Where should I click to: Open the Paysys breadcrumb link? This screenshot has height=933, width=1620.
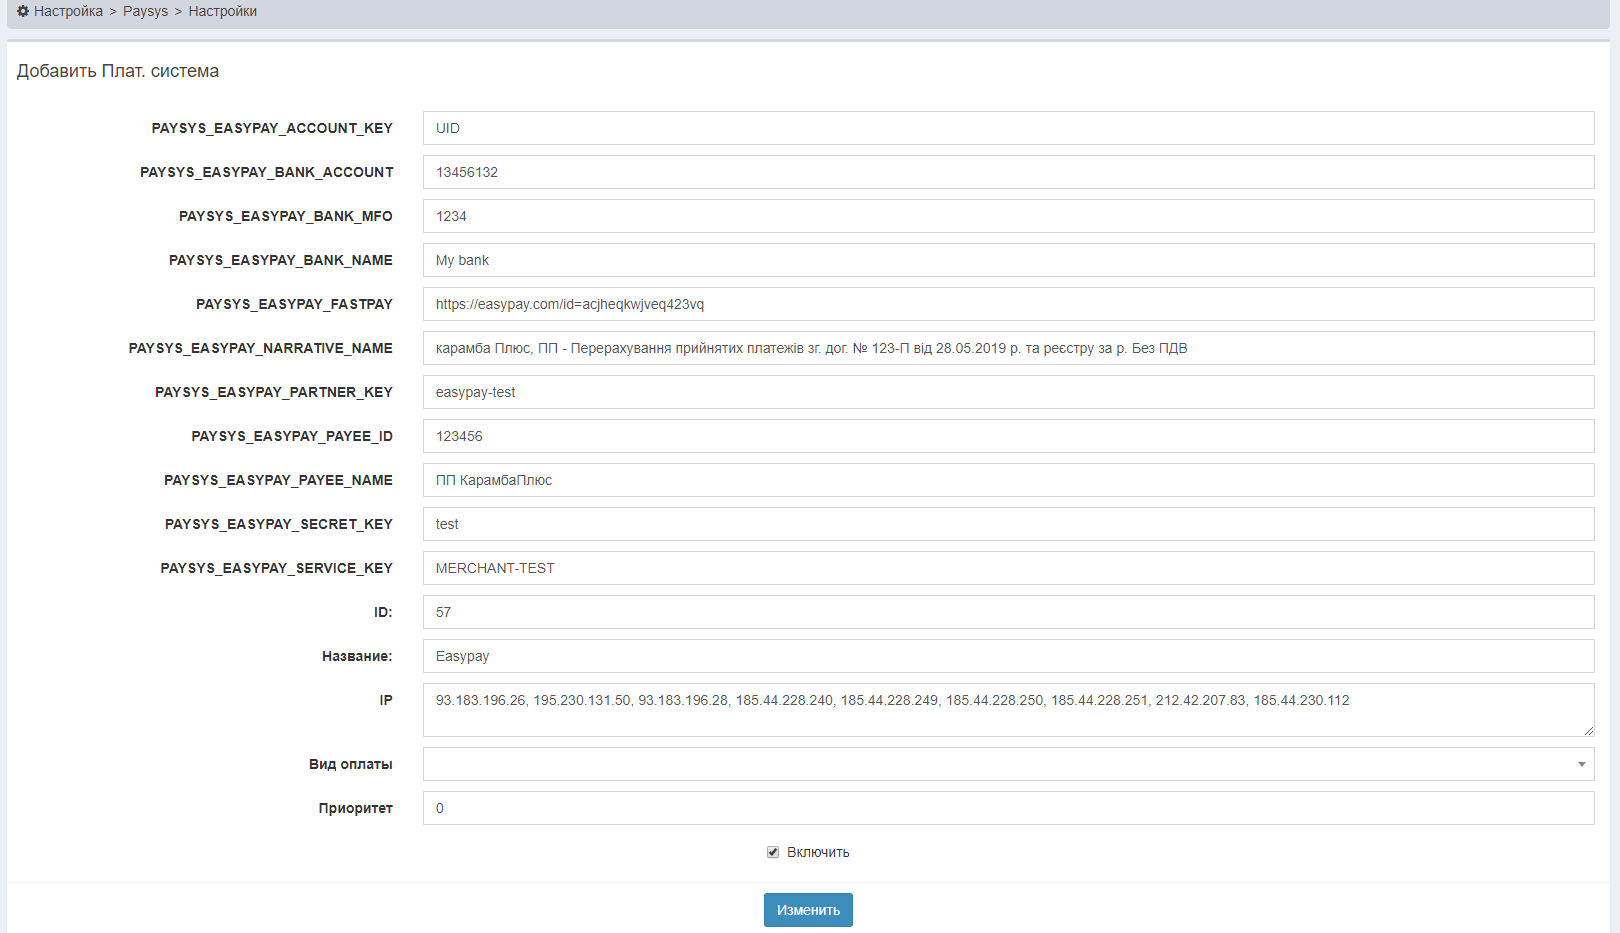[145, 11]
